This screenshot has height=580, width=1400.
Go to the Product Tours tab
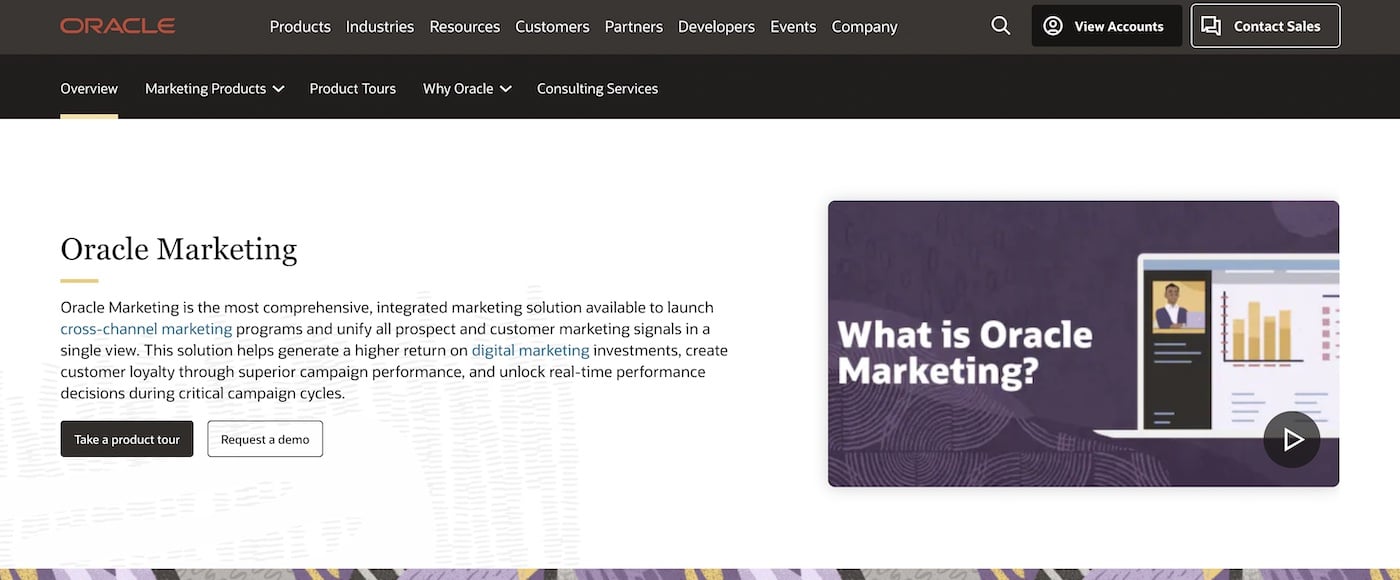pos(352,88)
